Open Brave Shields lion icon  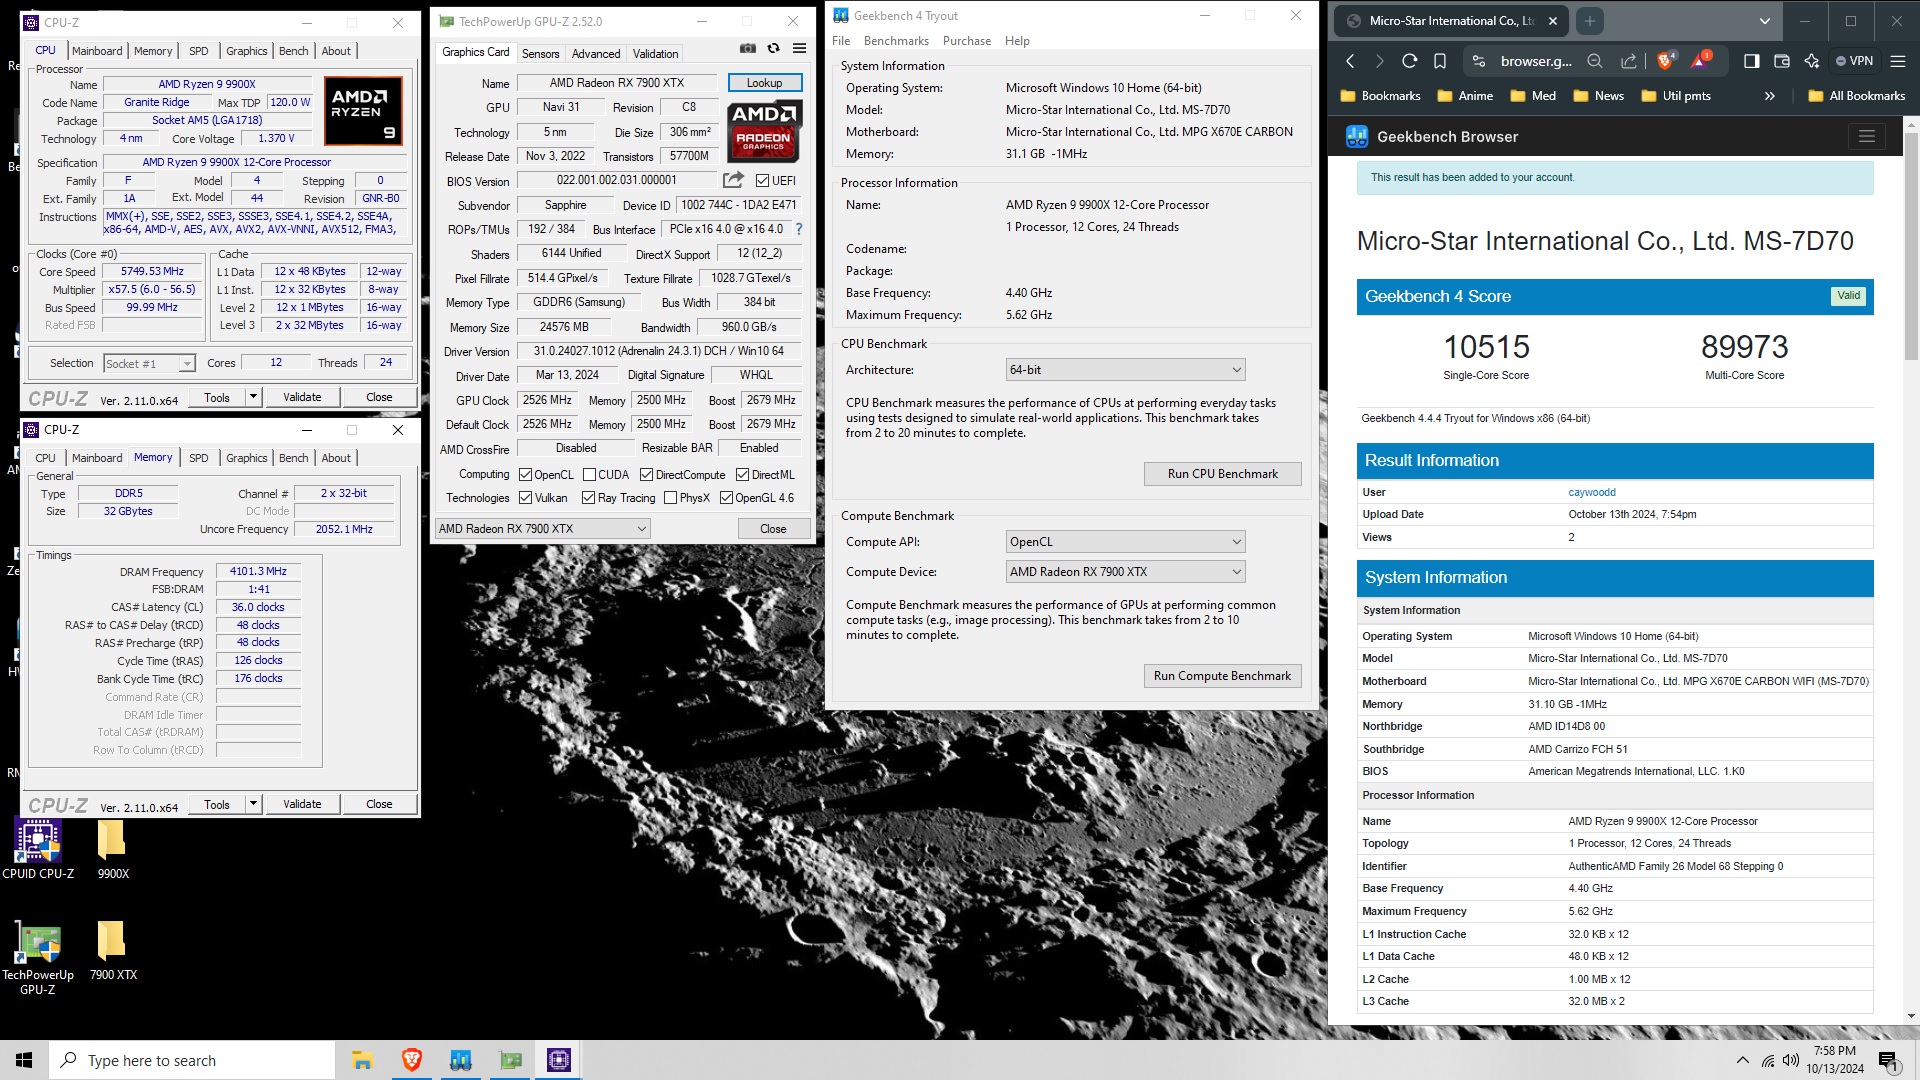tap(1665, 60)
